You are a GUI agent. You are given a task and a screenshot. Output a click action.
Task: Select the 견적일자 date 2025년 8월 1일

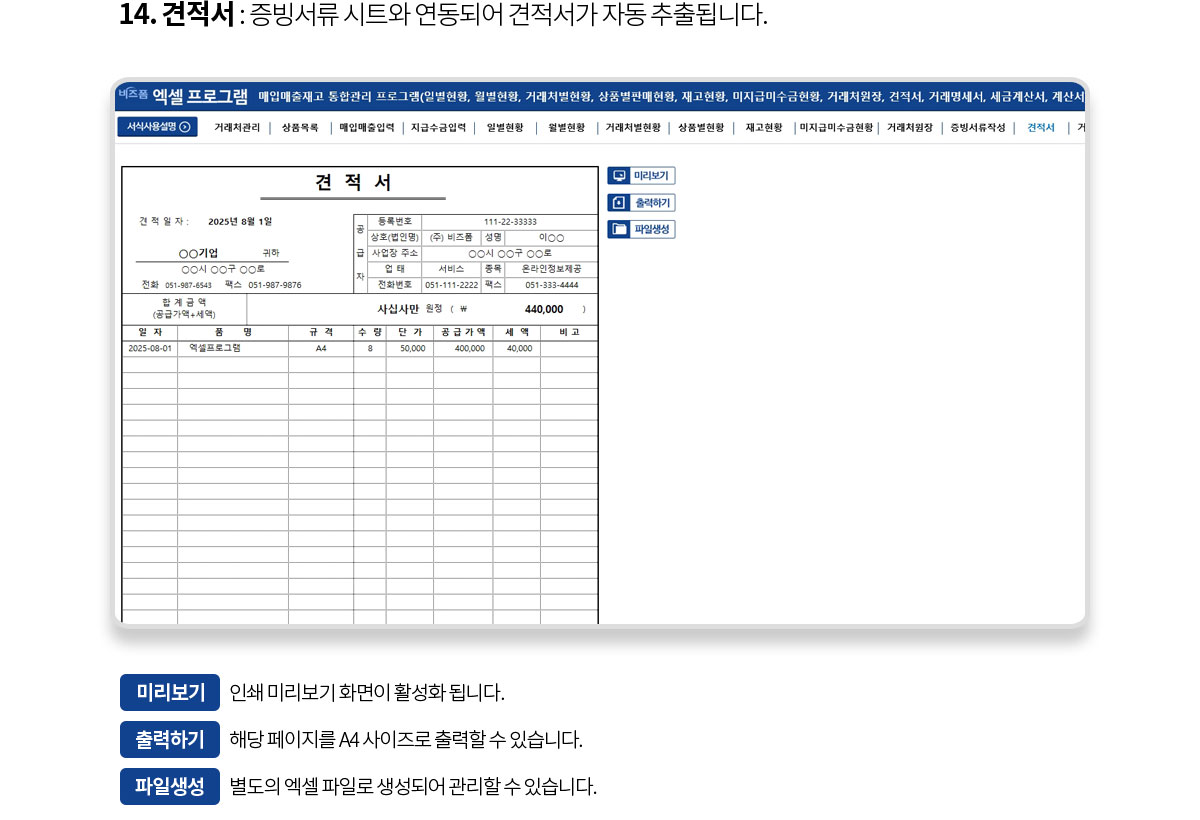point(239,222)
